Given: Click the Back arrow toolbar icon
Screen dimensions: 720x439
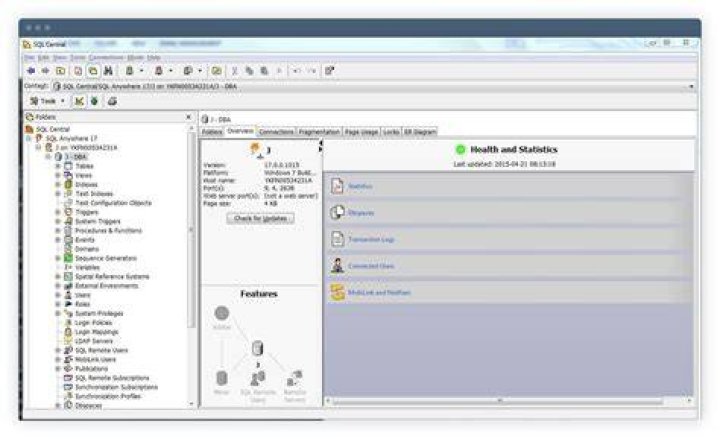Looking at the screenshot, I should [31, 71].
